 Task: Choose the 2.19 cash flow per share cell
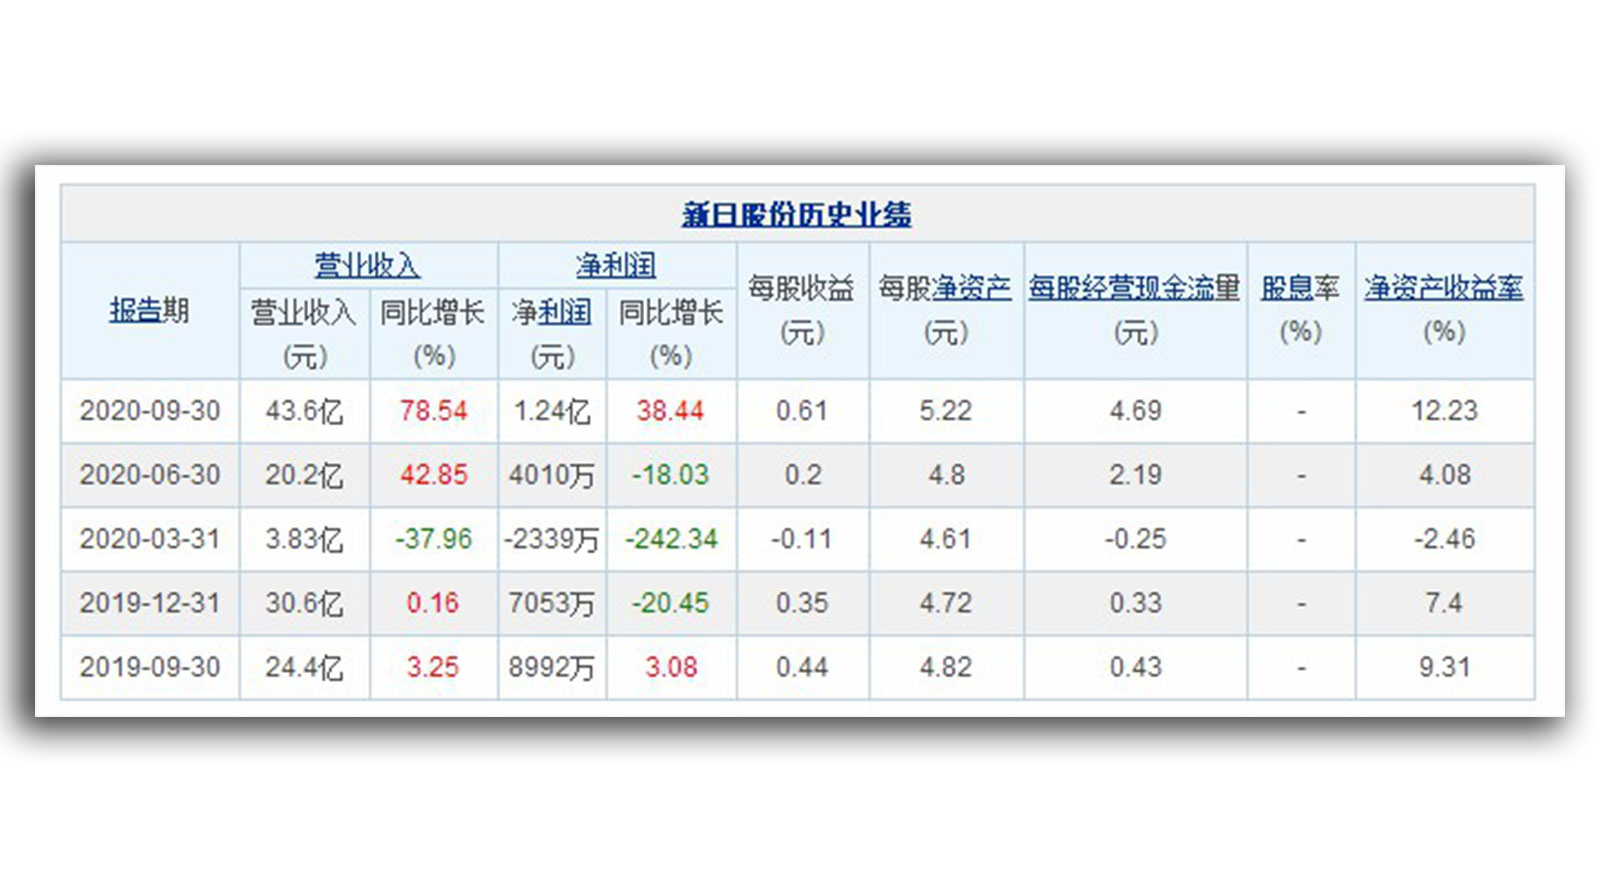(x=1136, y=475)
